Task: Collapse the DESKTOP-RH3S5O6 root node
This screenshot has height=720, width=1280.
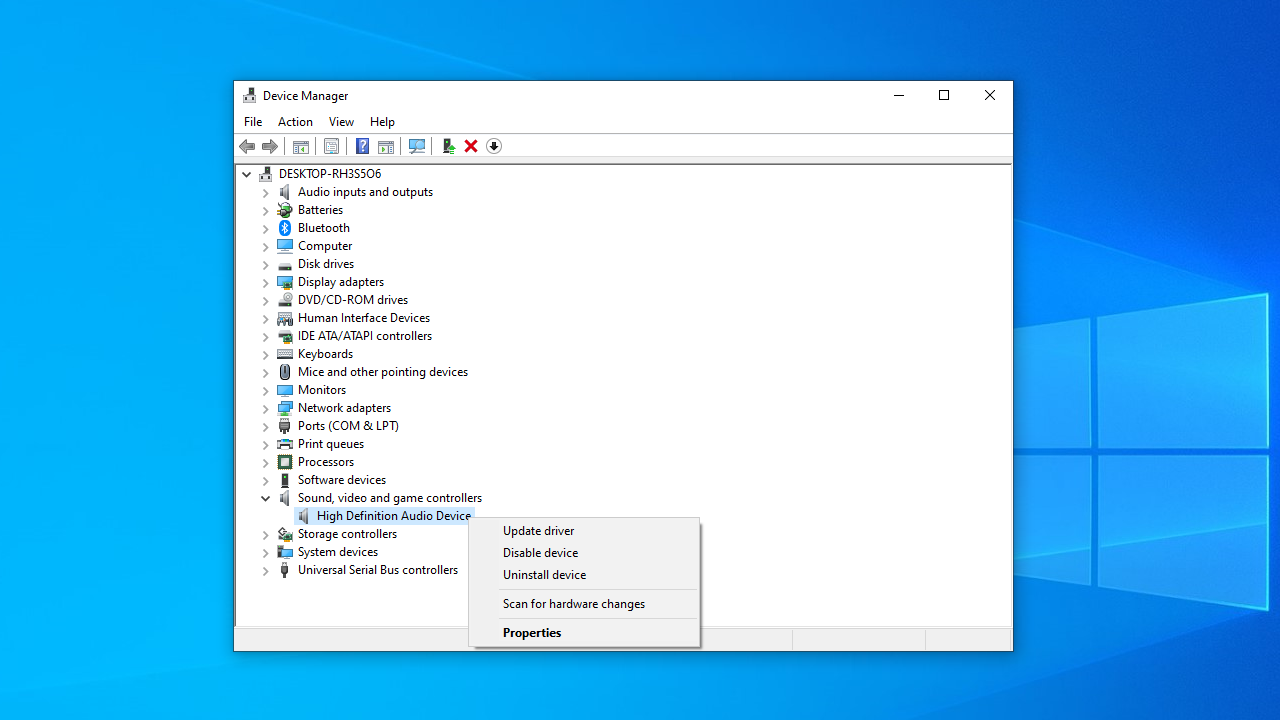Action: (x=247, y=174)
